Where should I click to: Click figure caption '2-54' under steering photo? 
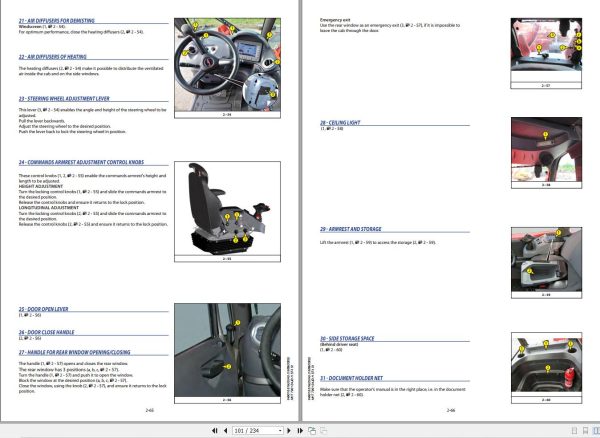point(227,115)
